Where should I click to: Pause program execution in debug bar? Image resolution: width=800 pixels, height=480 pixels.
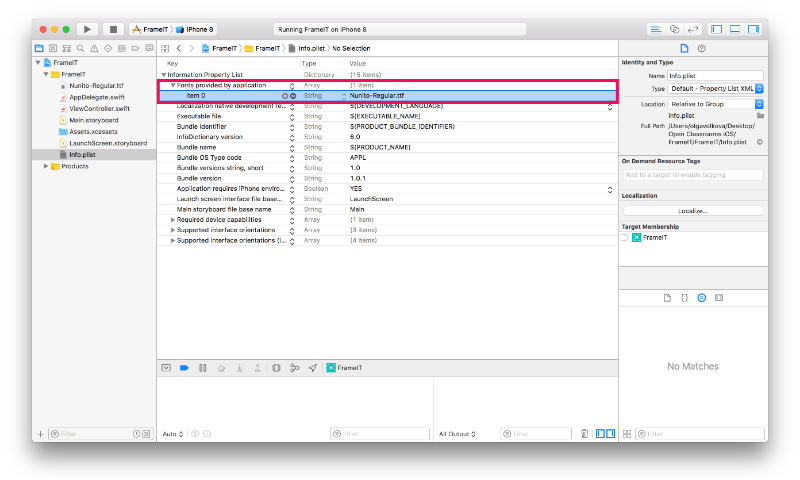pyautogui.click(x=203, y=368)
